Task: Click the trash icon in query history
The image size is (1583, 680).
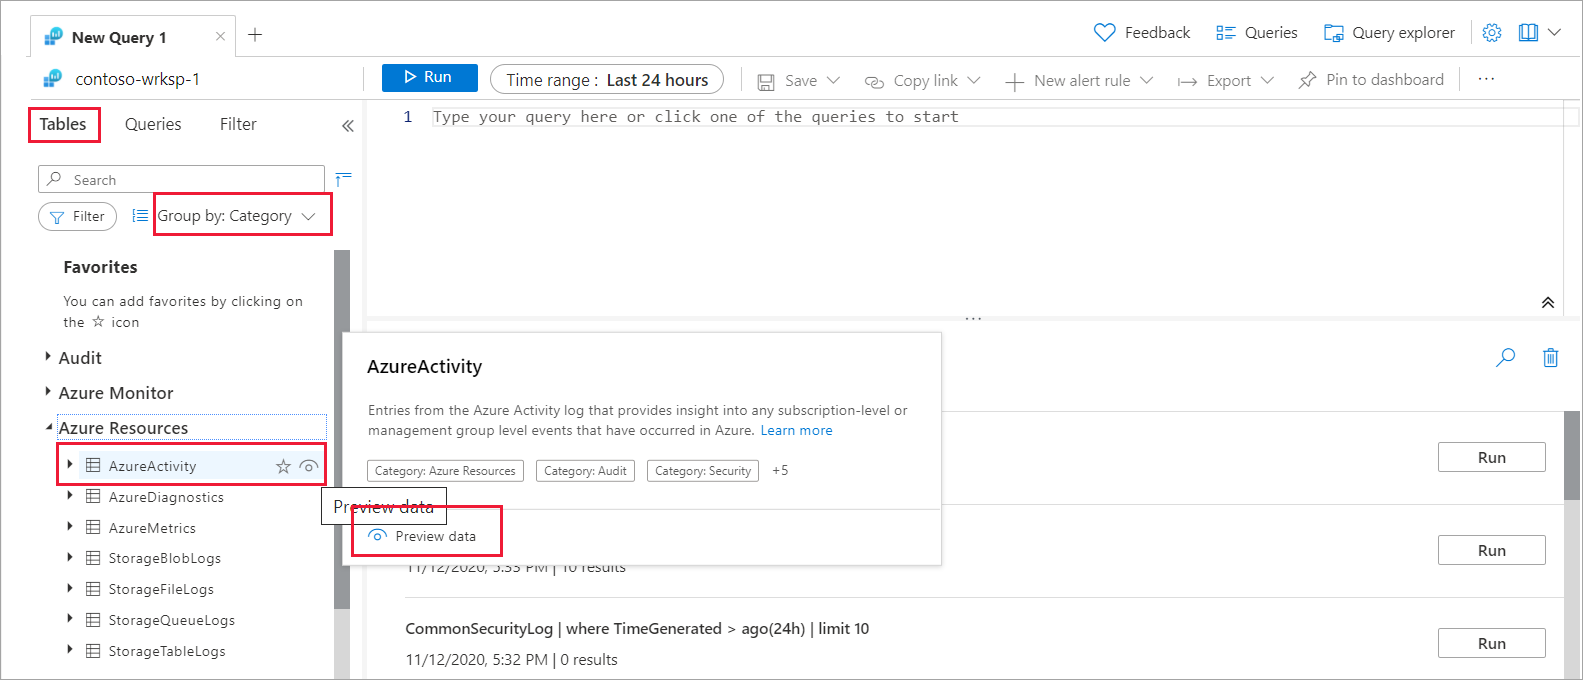Action: 1550,357
